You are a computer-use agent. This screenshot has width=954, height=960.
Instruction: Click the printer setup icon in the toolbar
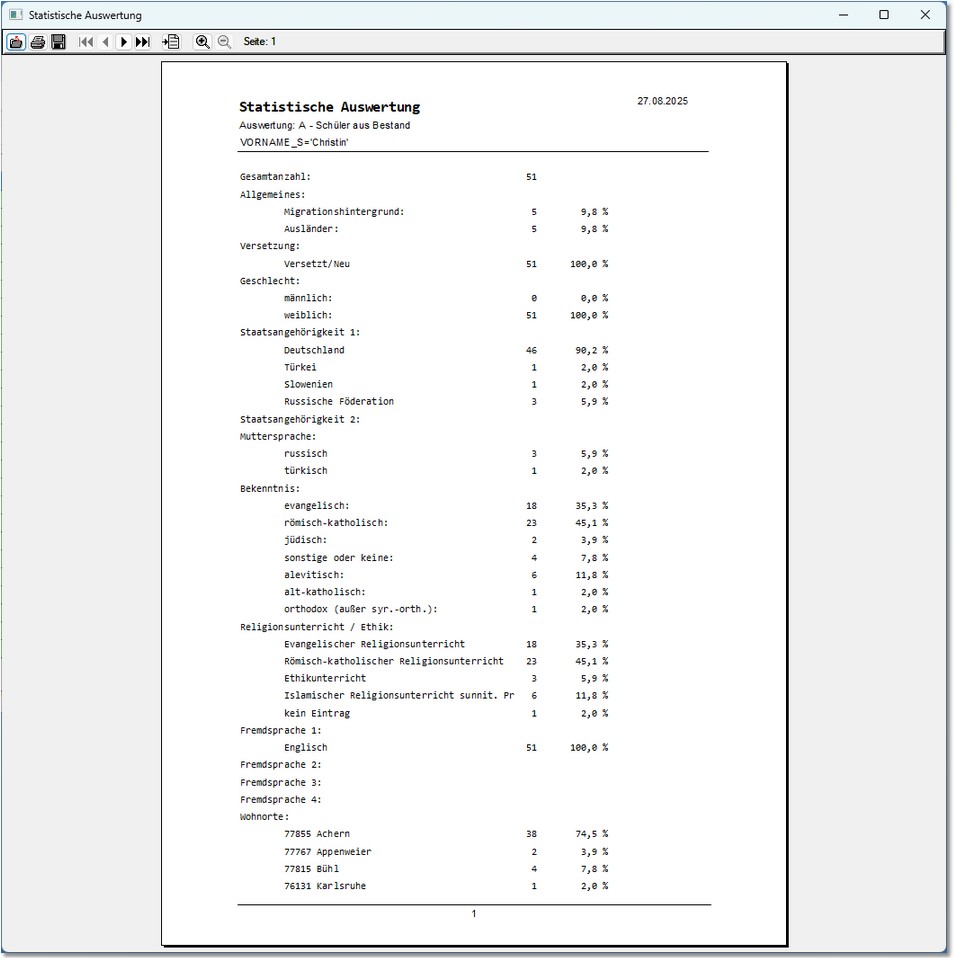pyautogui.click(x=16, y=42)
